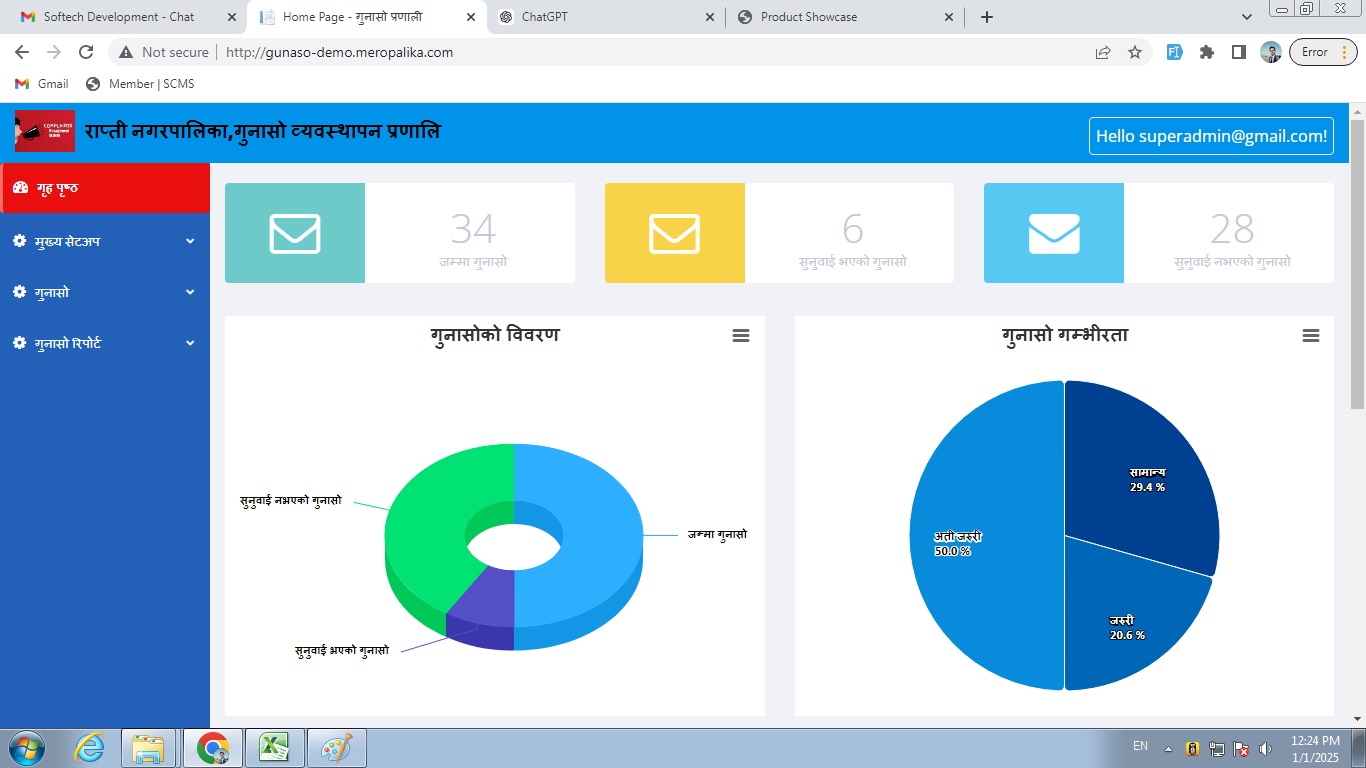Image resolution: width=1366 pixels, height=768 pixels.
Task: Launch Excel from the taskbar
Action: click(275, 747)
